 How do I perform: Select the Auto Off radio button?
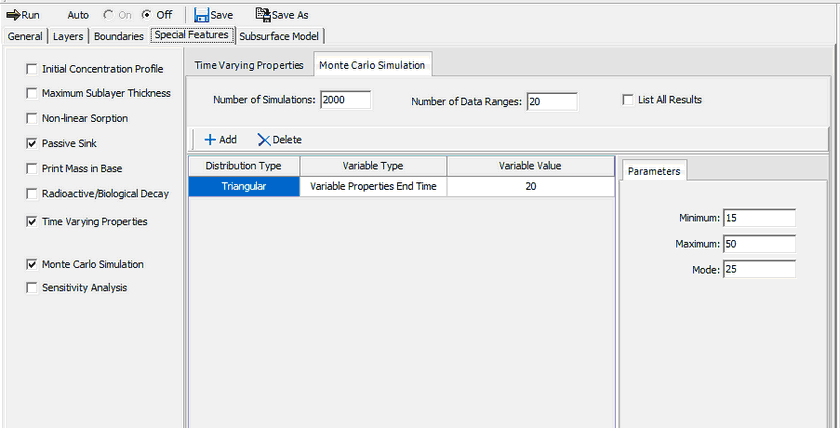click(147, 15)
